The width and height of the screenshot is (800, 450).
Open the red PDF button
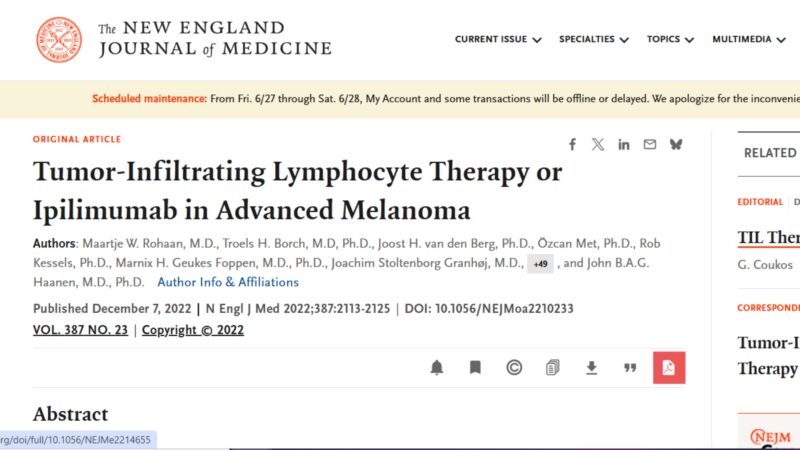669,367
